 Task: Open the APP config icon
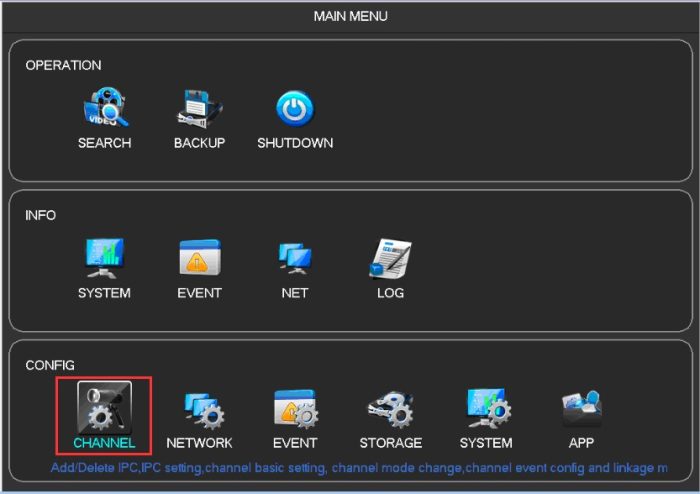click(x=581, y=409)
